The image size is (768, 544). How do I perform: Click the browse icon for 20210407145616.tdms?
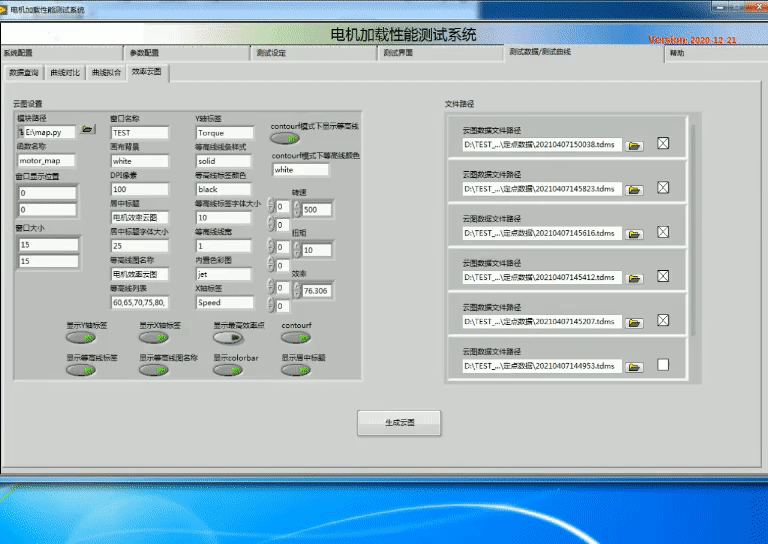[x=633, y=233]
